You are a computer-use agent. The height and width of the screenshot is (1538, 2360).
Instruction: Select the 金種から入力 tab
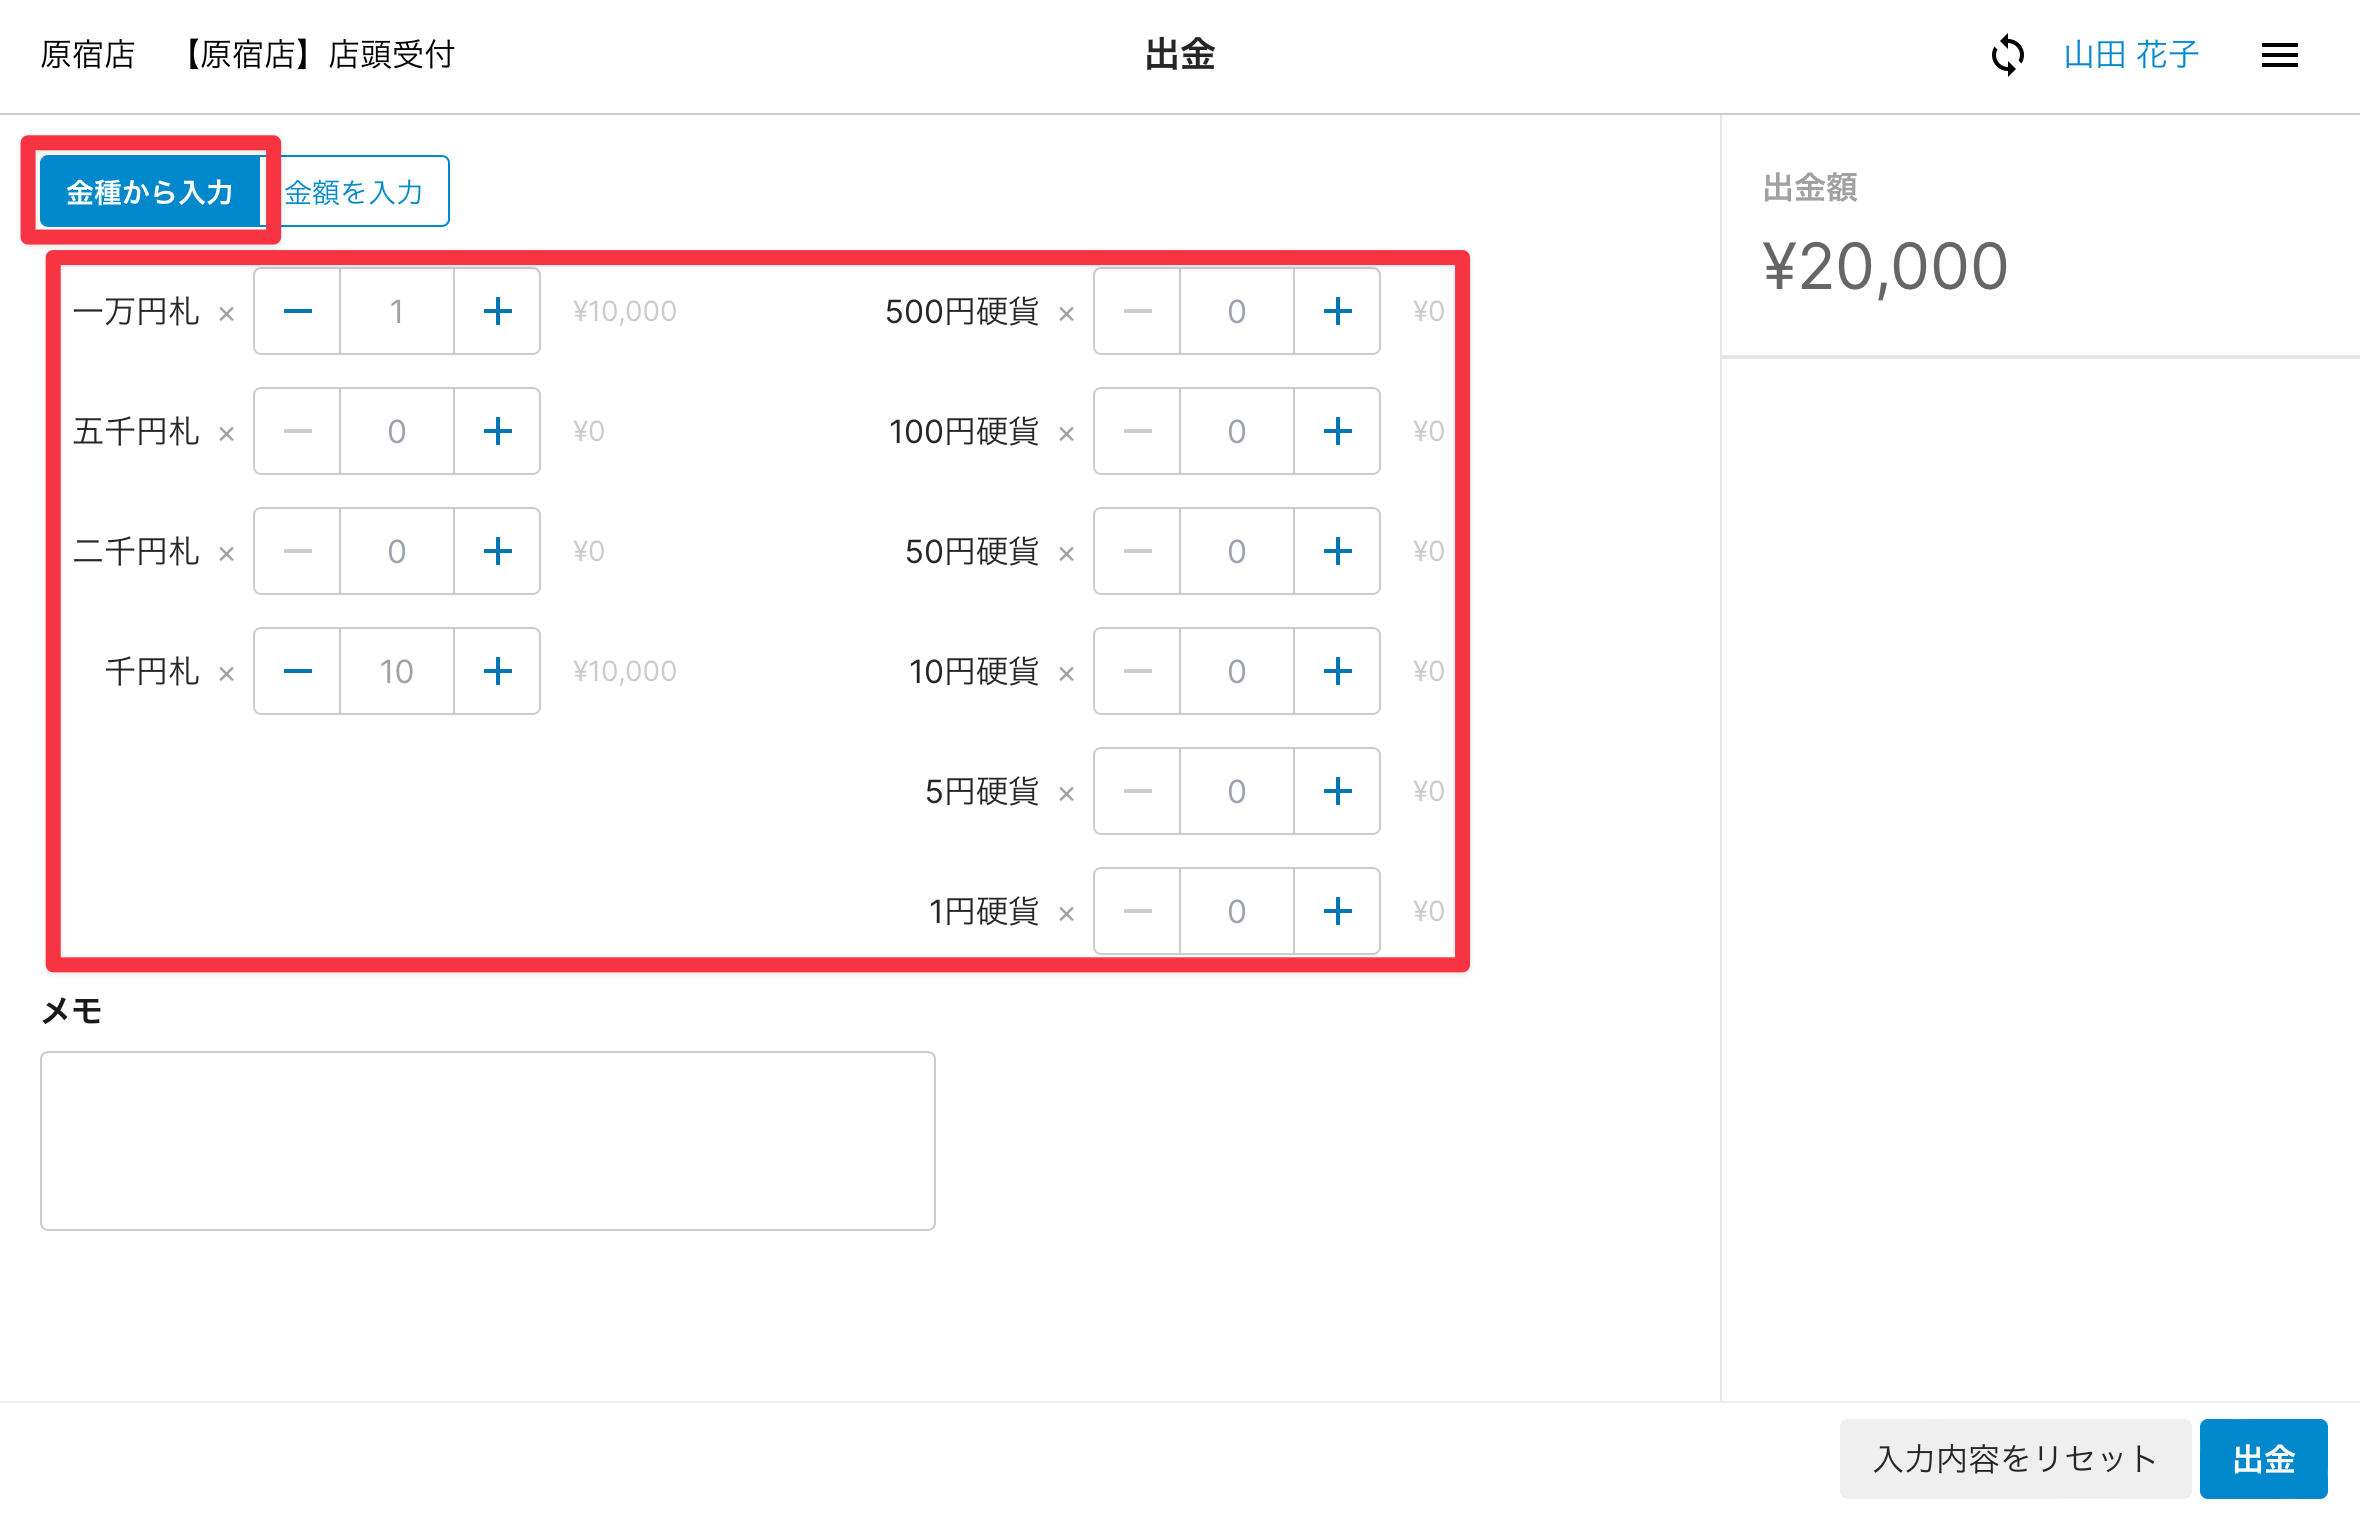pos(150,191)
